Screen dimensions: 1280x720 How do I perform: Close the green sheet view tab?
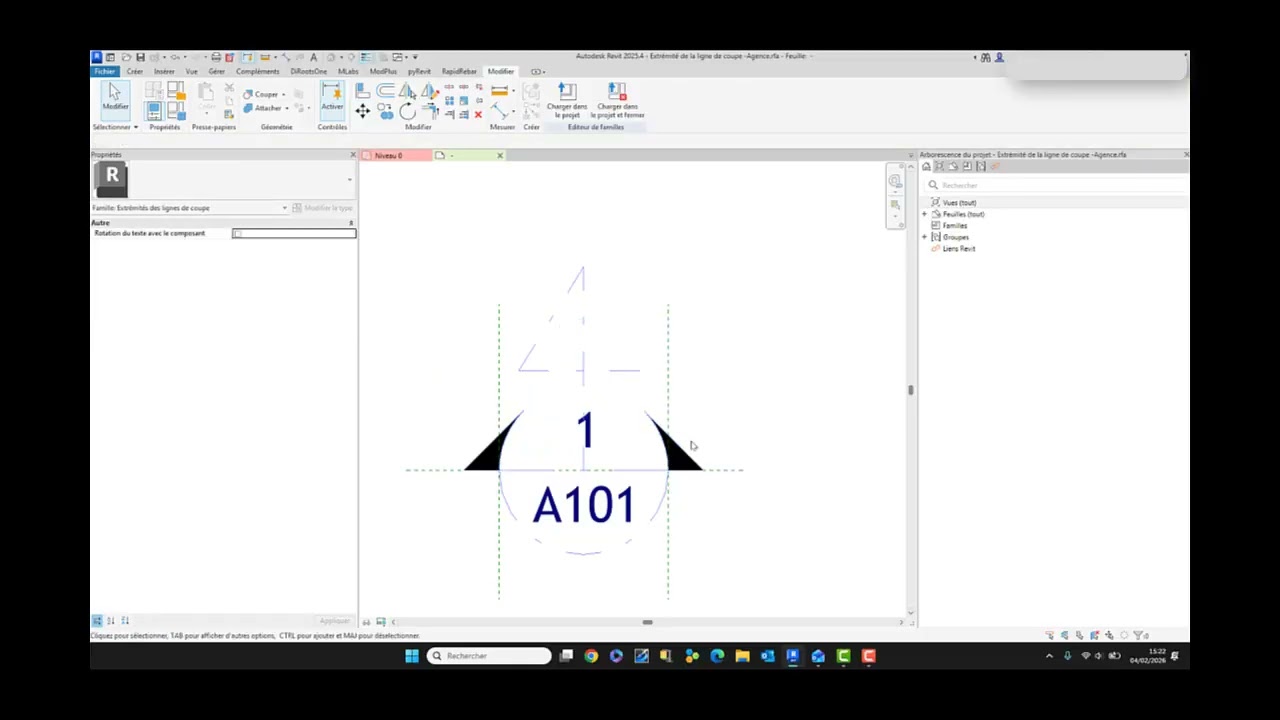(x=500, y=156)
